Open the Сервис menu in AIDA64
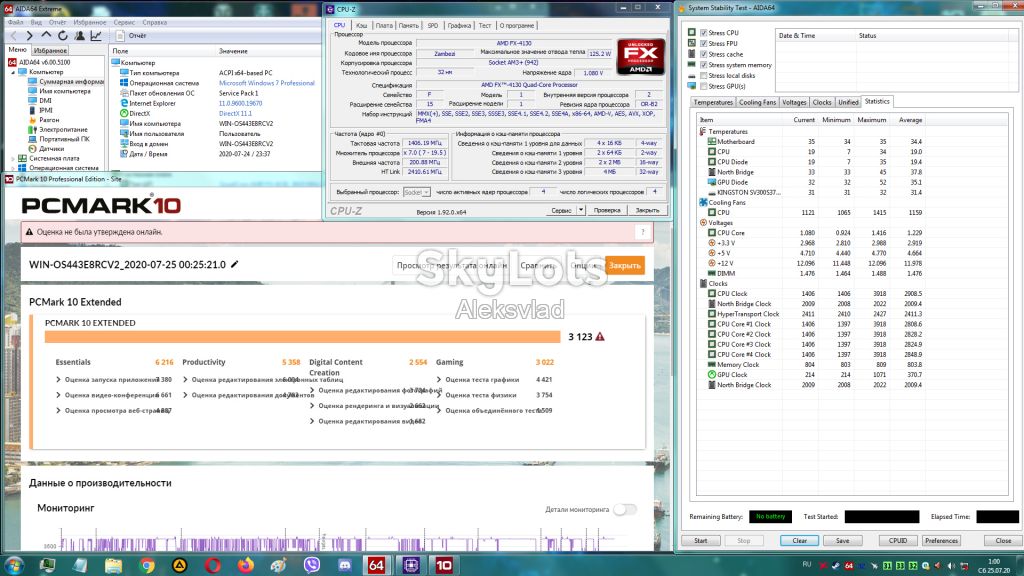Image resolution: width=1024 pixels, height=576 pixels. tap(124, 22)
